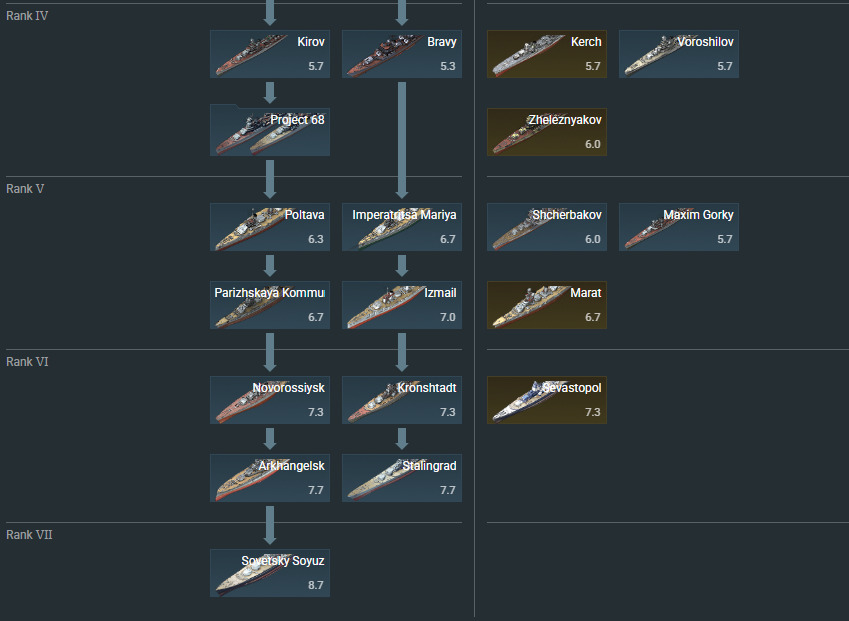The height and width of the screenshot is (621, 849).
Task: Click the Izmail battlecruiser tile
Action: 402,305
